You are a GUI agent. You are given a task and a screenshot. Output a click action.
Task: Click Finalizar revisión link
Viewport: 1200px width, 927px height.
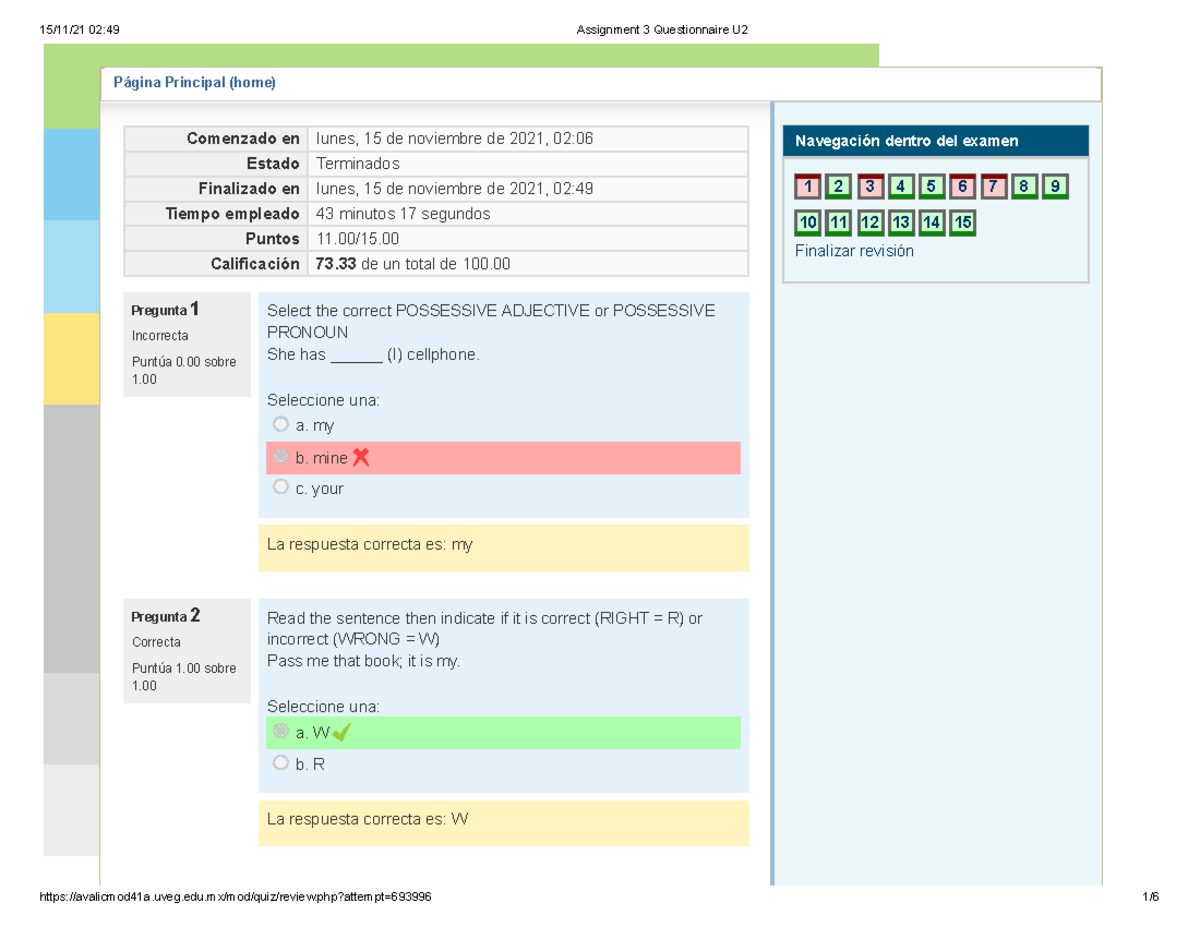coord(854,251)
